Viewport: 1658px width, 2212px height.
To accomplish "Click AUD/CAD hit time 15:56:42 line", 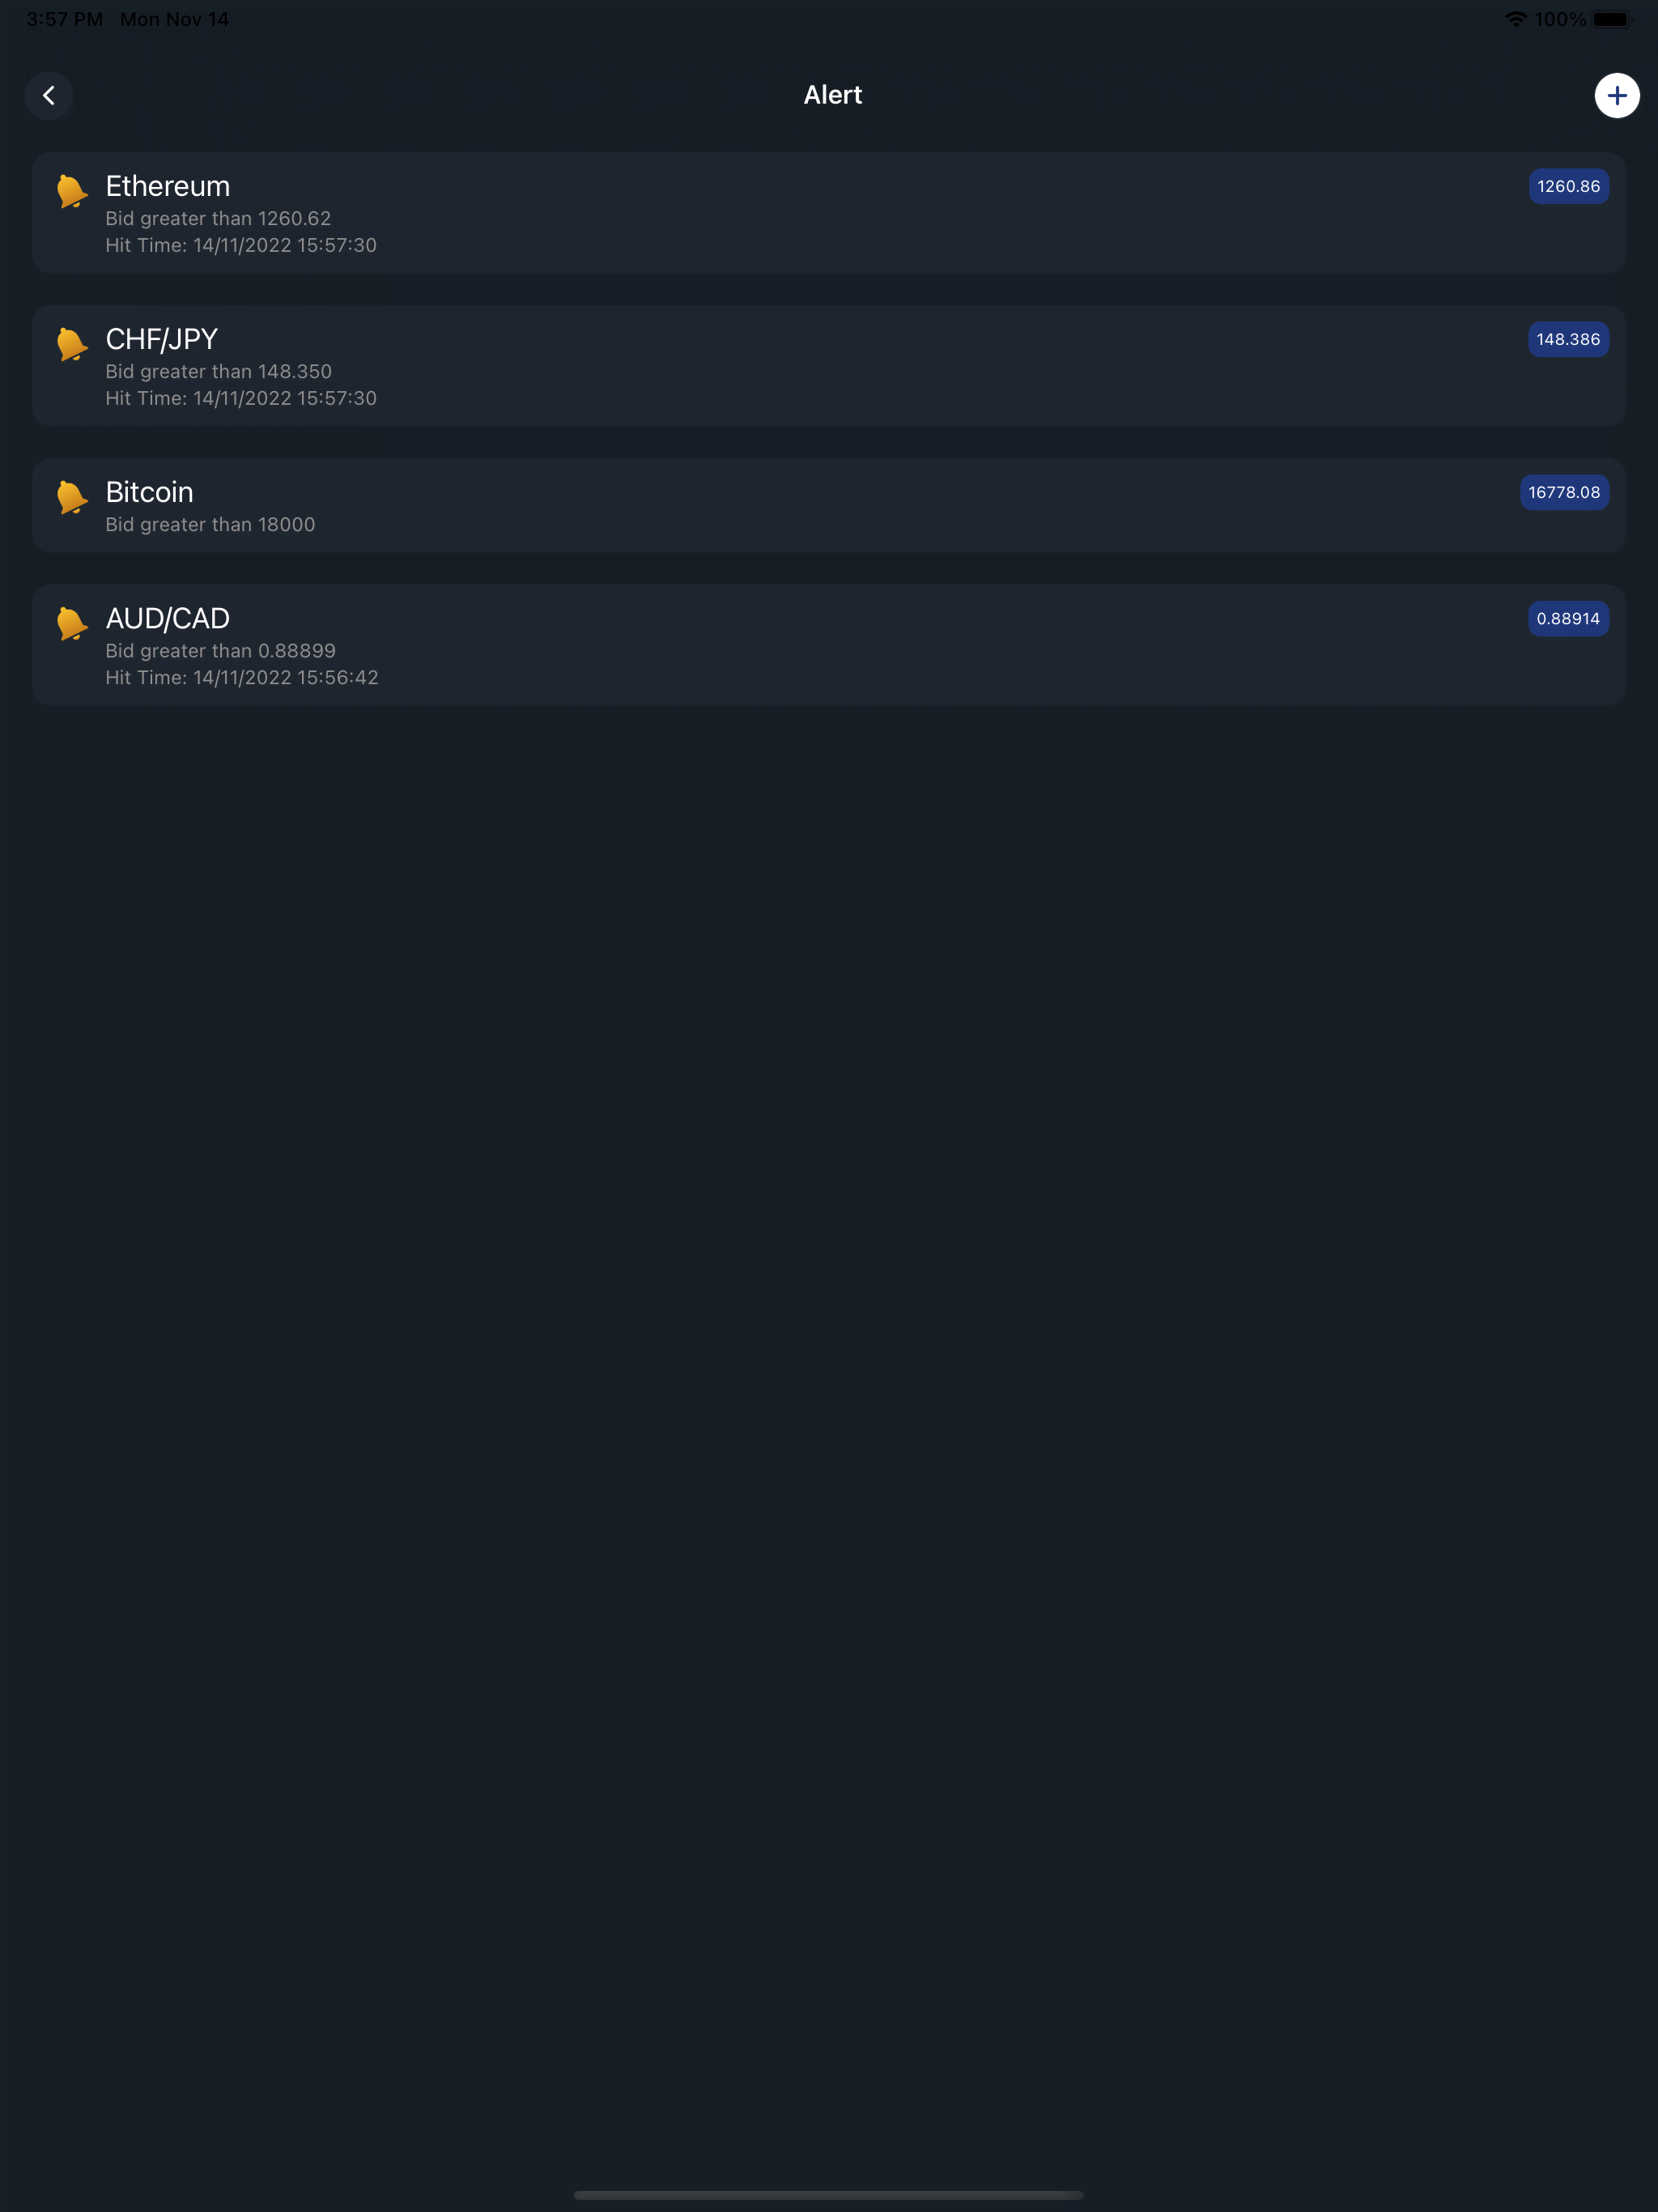I will tap(242, 677).
